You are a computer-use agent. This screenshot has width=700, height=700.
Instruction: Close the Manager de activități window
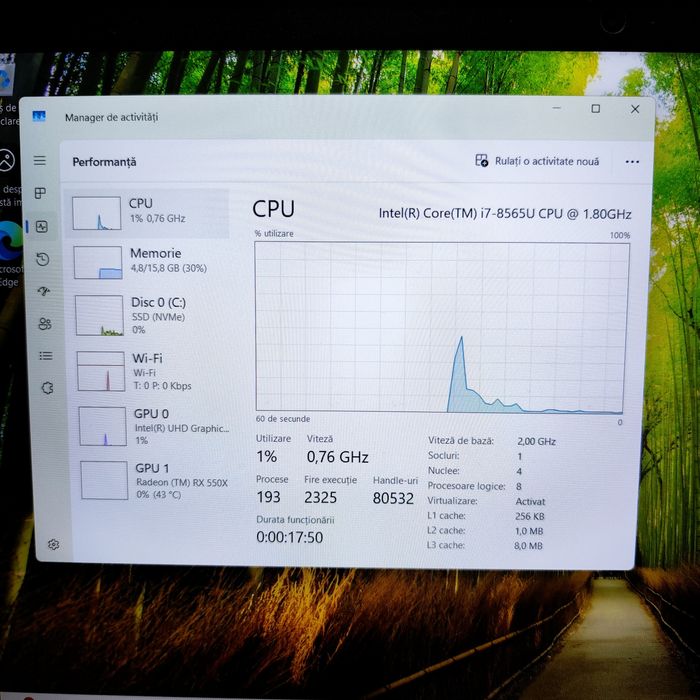[x=635, y=109]
